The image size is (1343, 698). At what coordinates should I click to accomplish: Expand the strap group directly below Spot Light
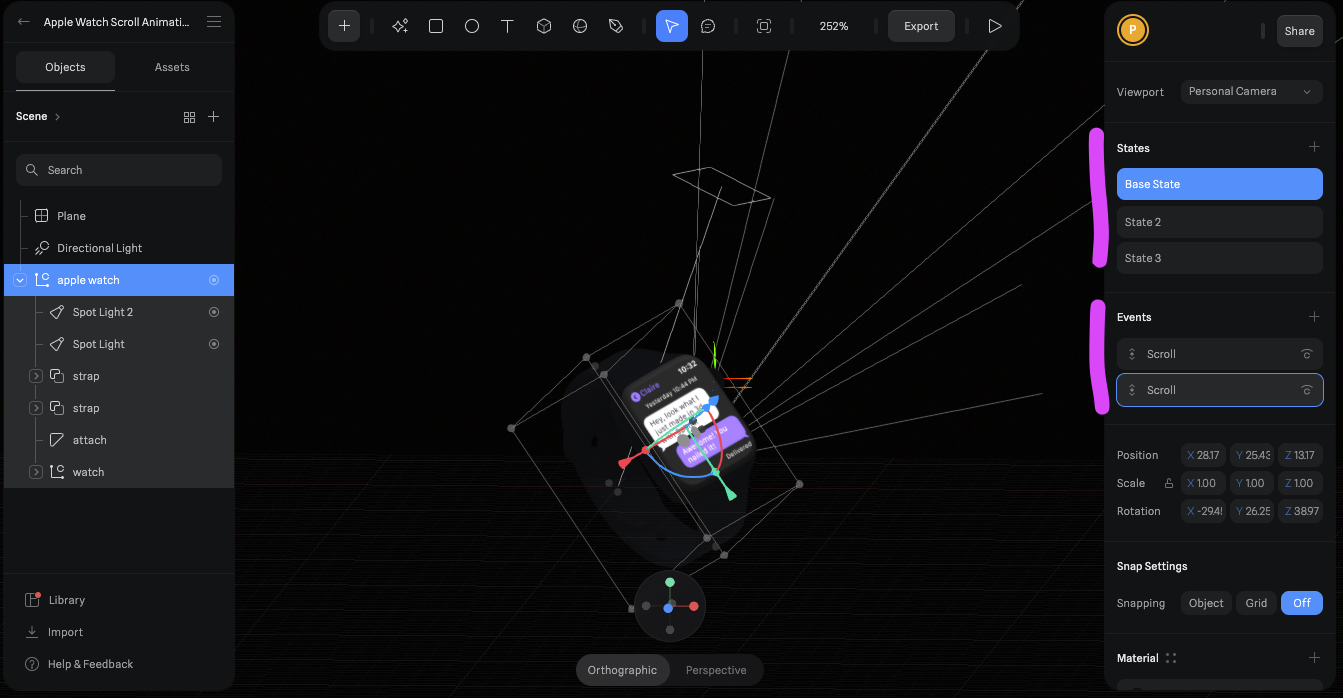pos(36,376)
